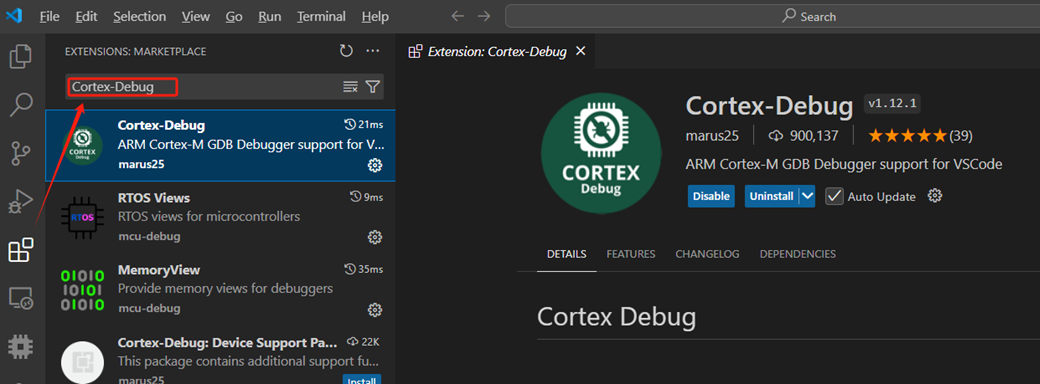1040x384 pixels.
Task: Open the marus25 publisher link in details
Action: pyautogui.click(x=712, y=136)
